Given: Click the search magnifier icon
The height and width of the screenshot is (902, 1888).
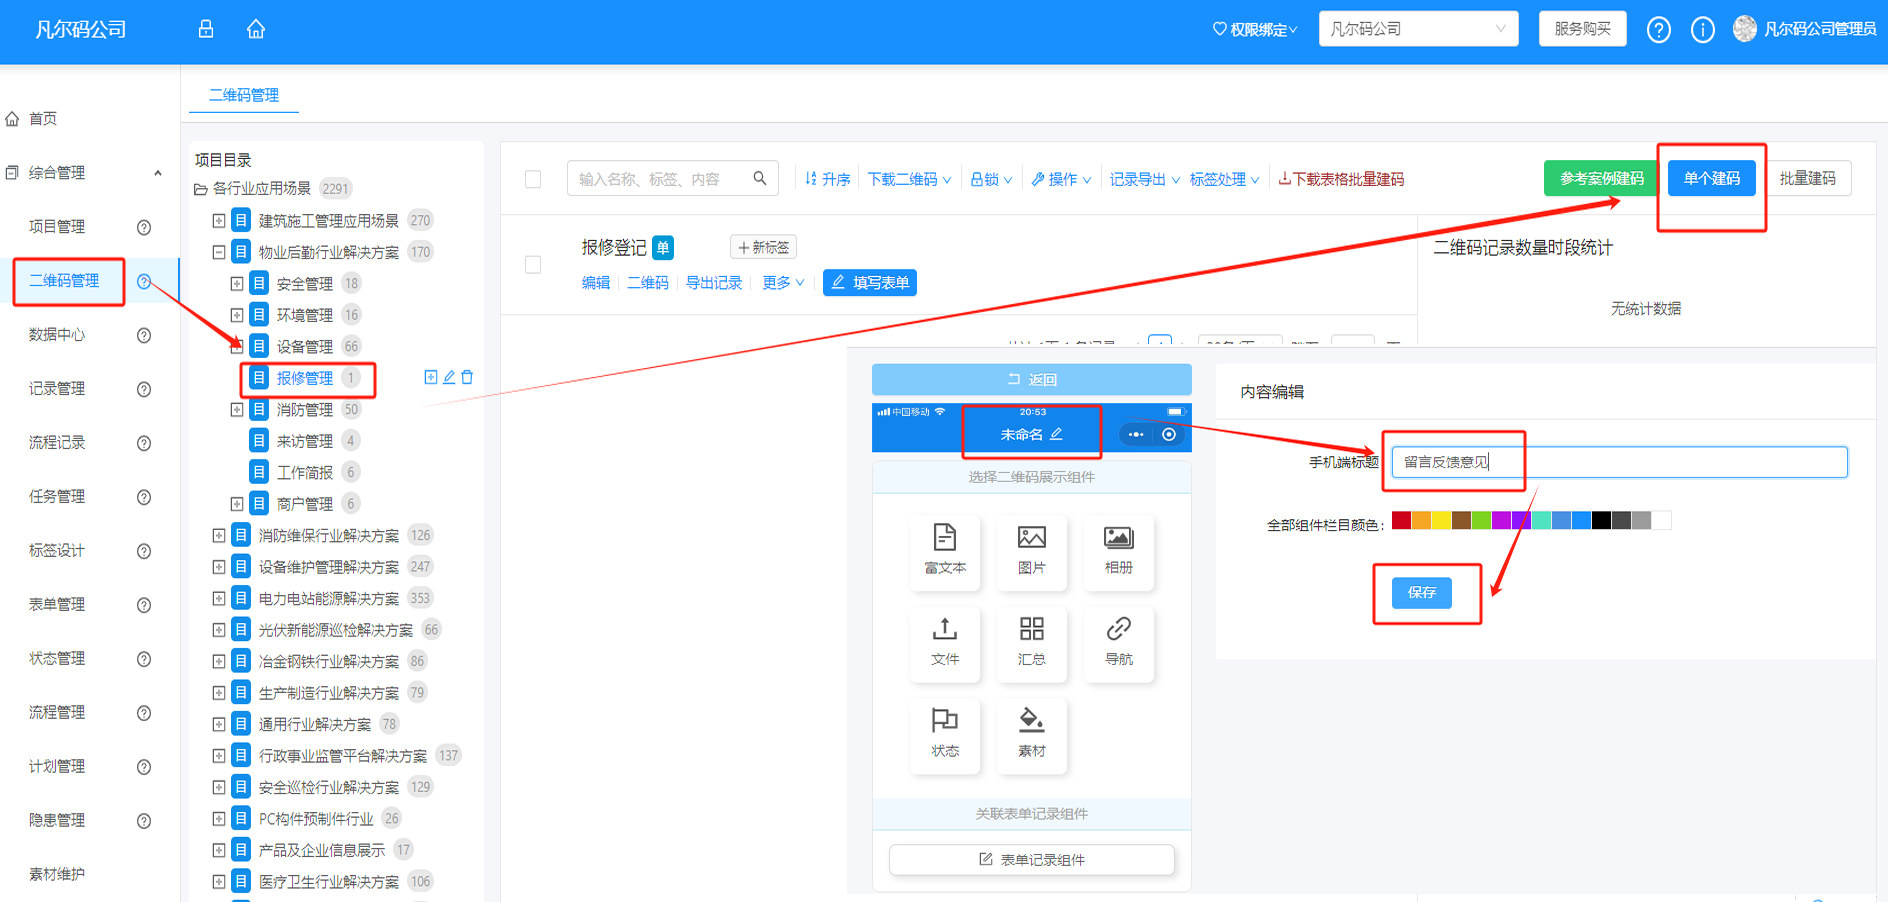Looking at the screenshot, I should [x=760, y=178].
